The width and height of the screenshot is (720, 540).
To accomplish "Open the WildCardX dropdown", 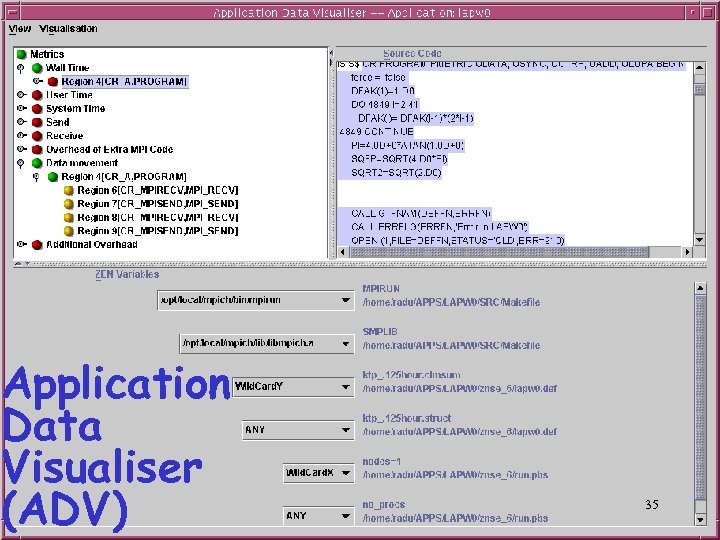I will coord(318,473).
